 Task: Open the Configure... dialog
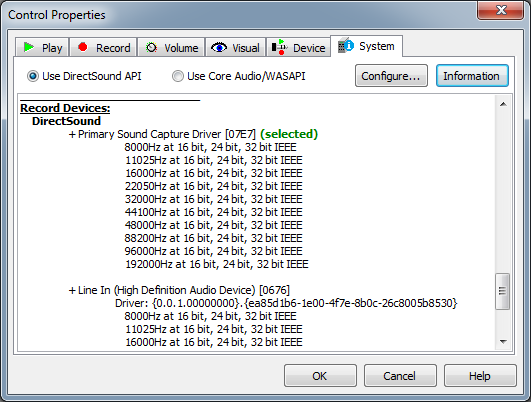[x=391, y=76]
